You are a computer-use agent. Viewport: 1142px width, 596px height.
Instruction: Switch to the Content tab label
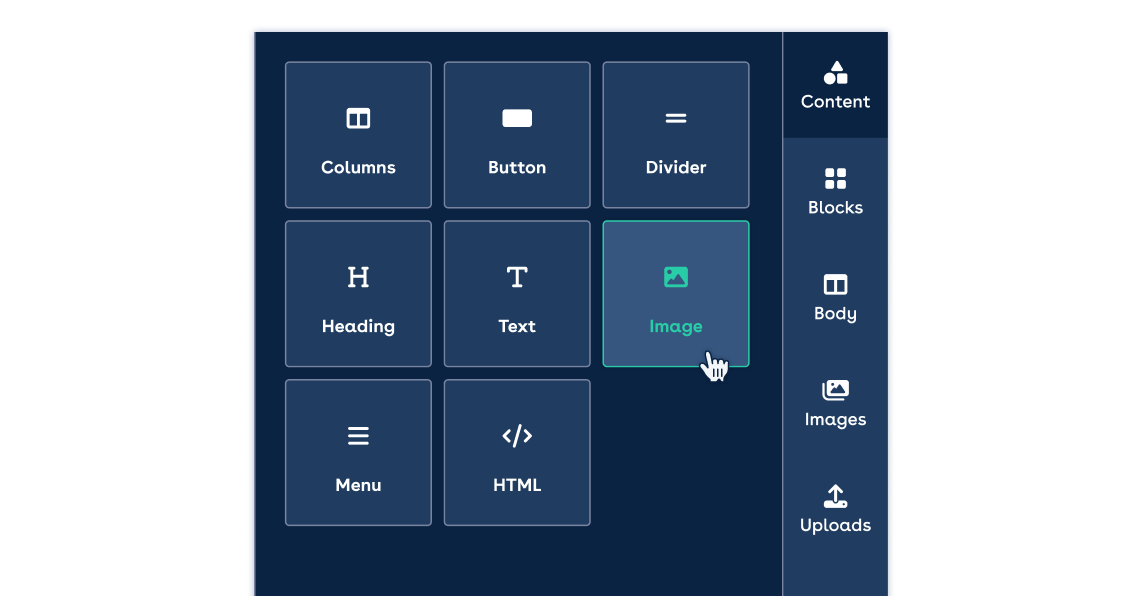coord(835,102)
